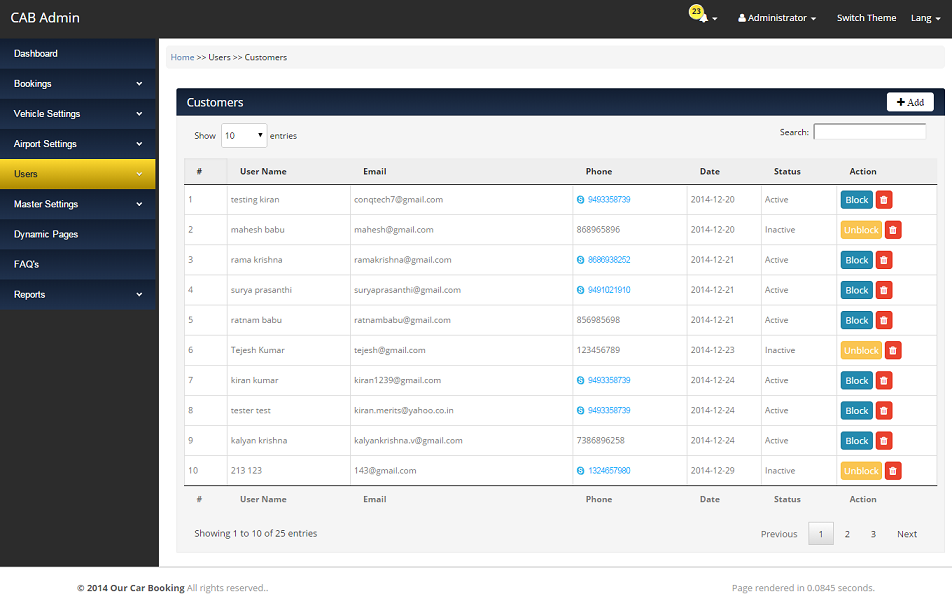Unblock customer Tejesh Kumar
The width and height of the screenshot is (952, 615).
(861, 350)
